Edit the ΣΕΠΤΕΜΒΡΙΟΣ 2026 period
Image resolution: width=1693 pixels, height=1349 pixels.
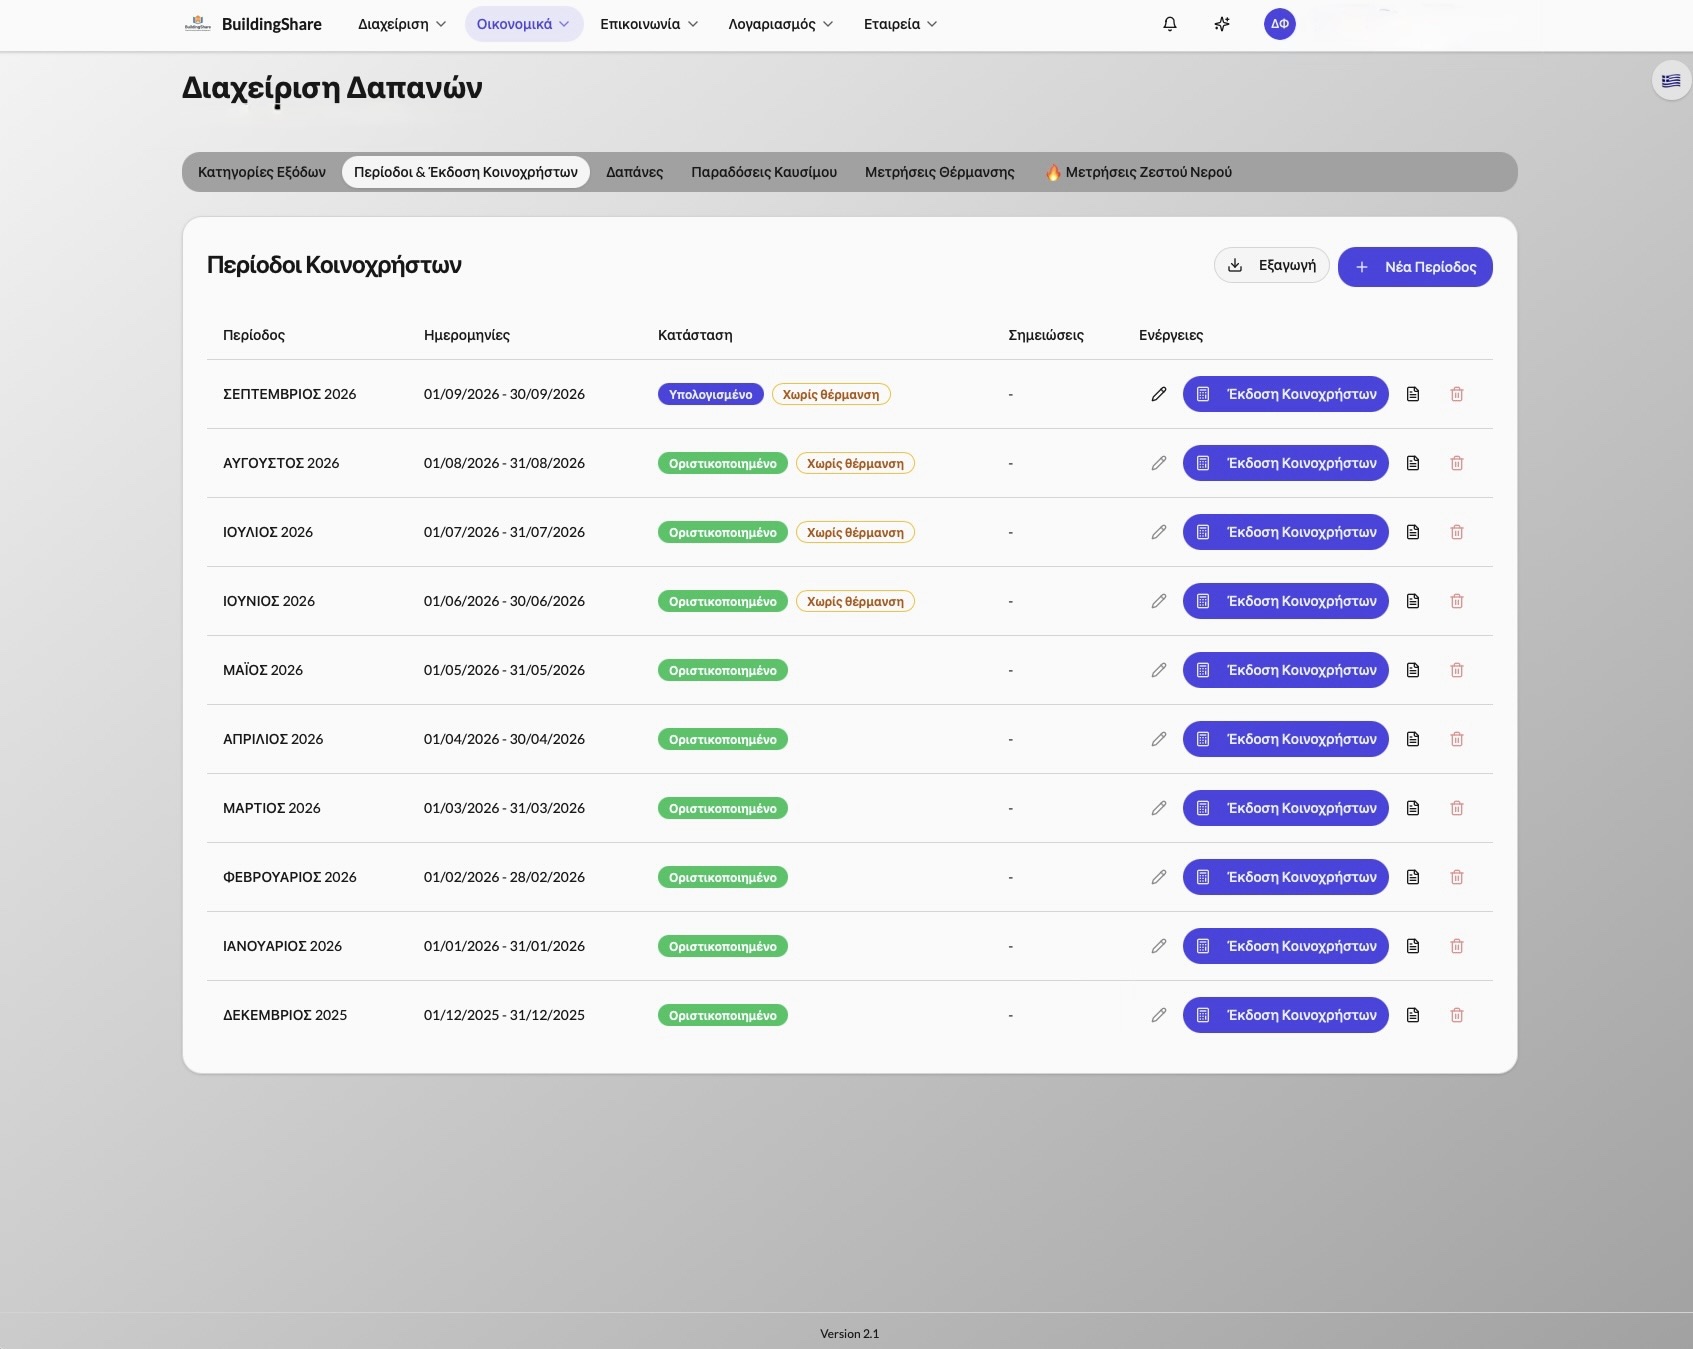(x=1159, y=394)
